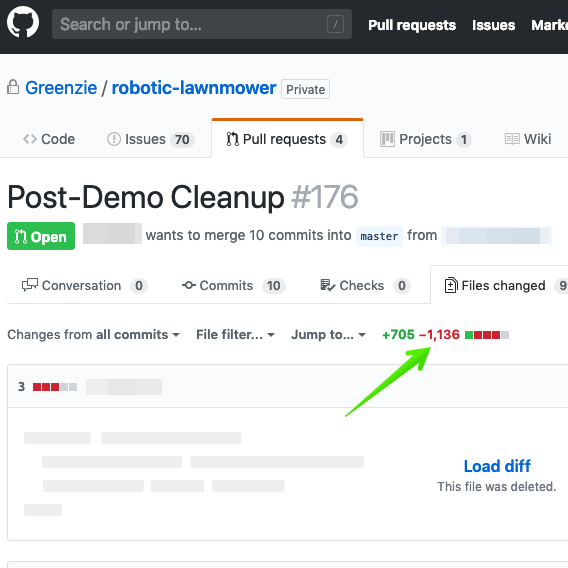Expand the File filter dropdown
This screenshot has width=568, height=568.
point(235,335)
